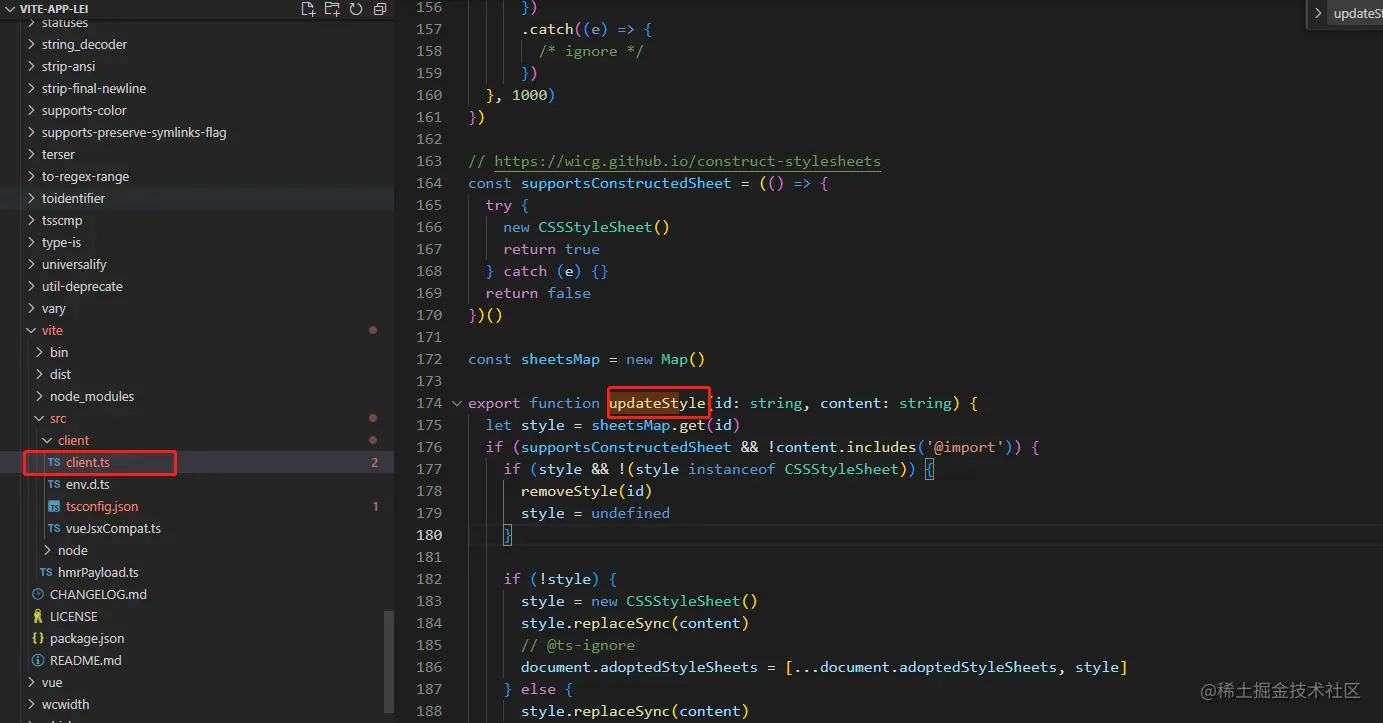Click line number 180 in the gutter
This screenshot has width=1383, height=723.
click(x=428, y=535)
